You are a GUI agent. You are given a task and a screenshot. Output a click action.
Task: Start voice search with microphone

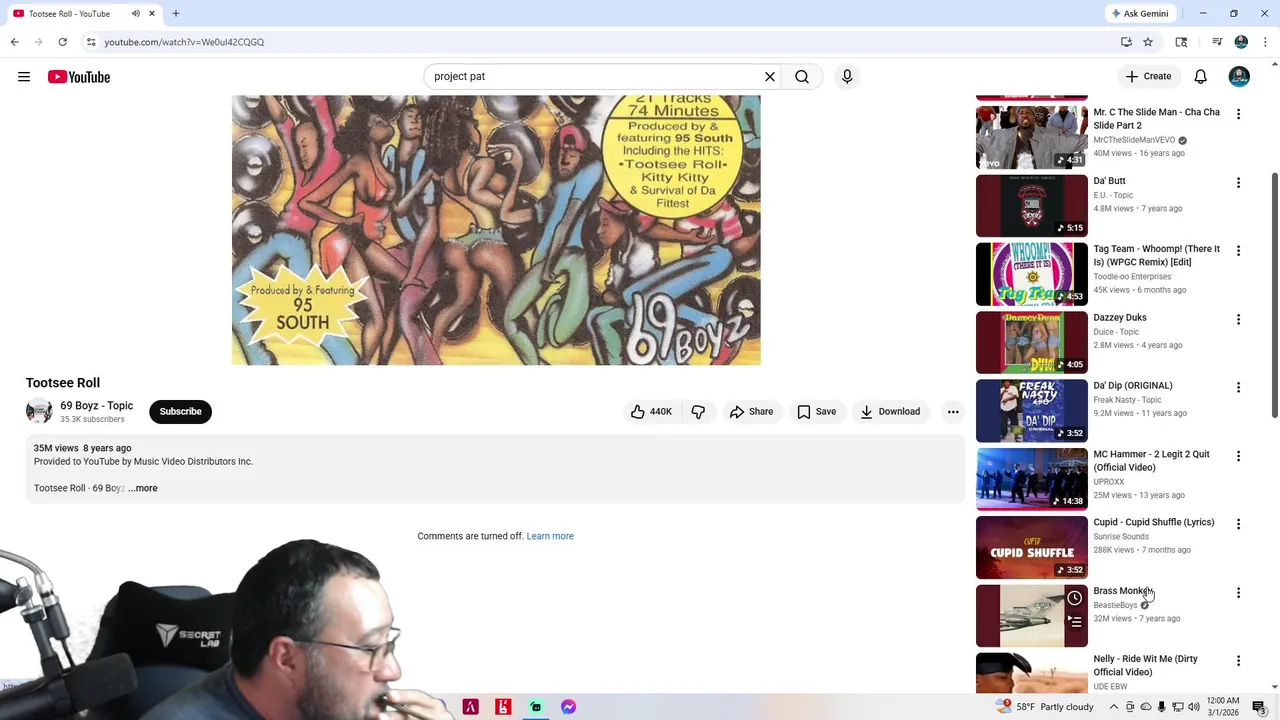[847, 77]
